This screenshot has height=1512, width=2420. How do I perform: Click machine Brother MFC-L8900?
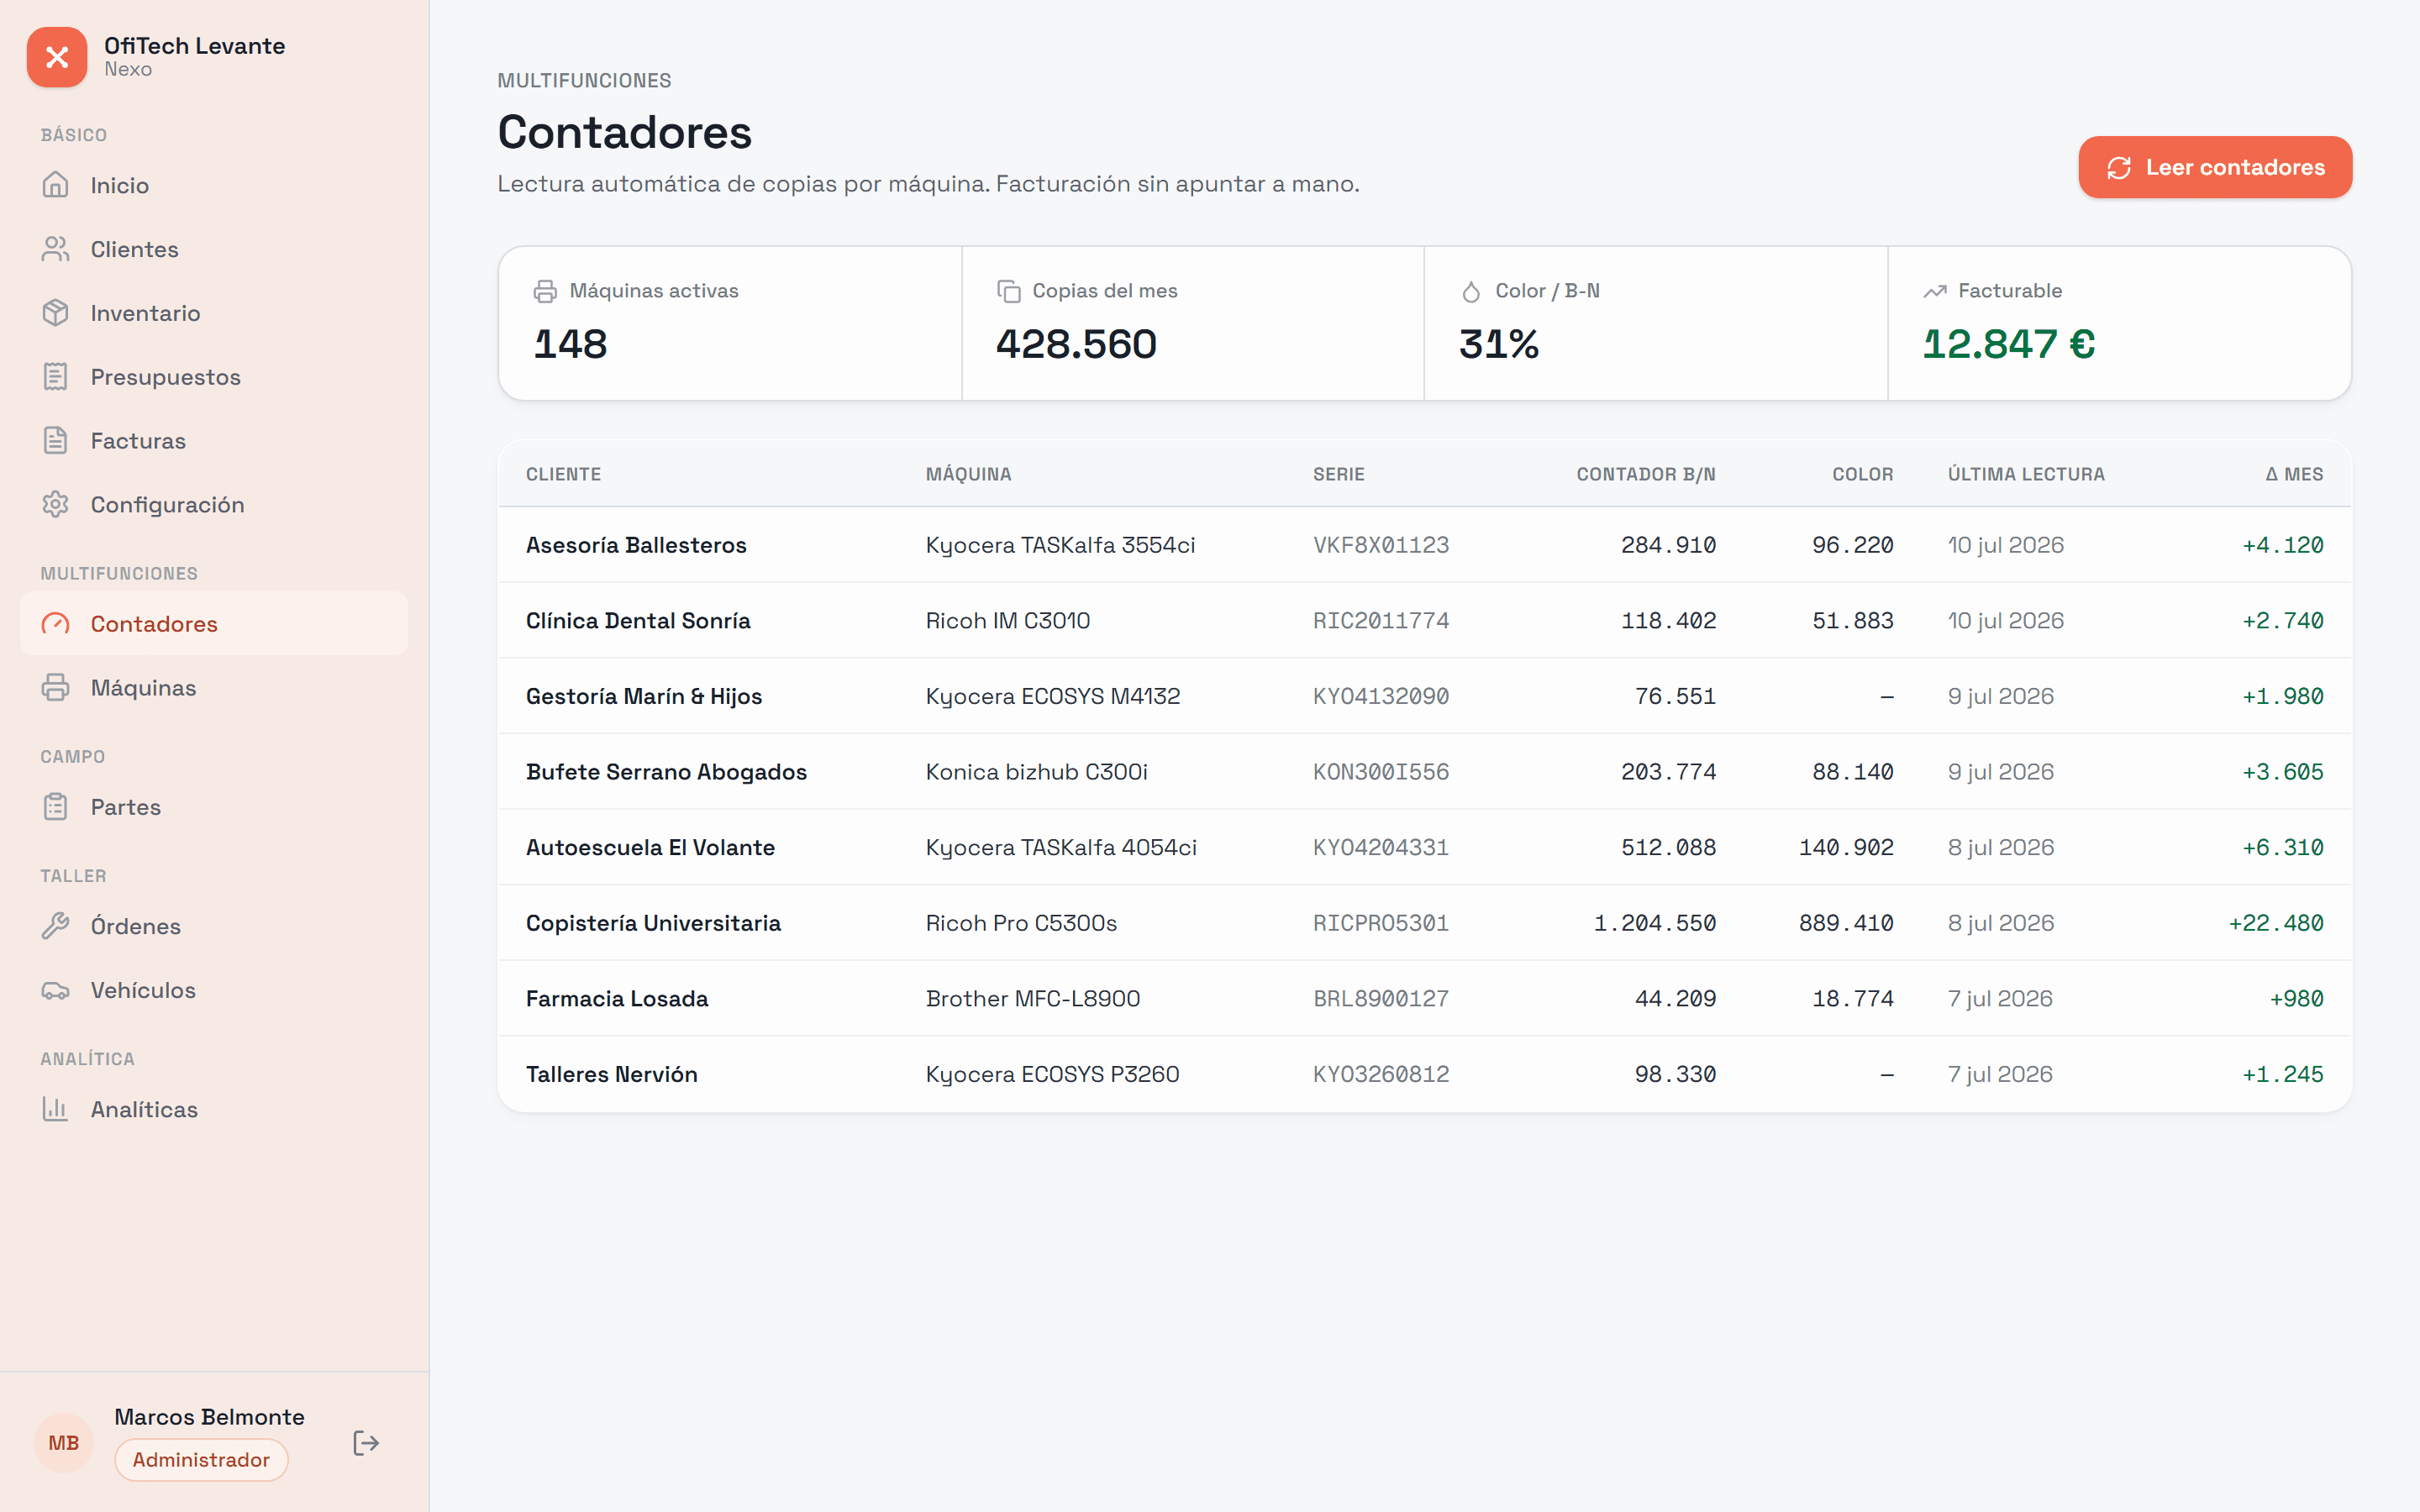1033,998
